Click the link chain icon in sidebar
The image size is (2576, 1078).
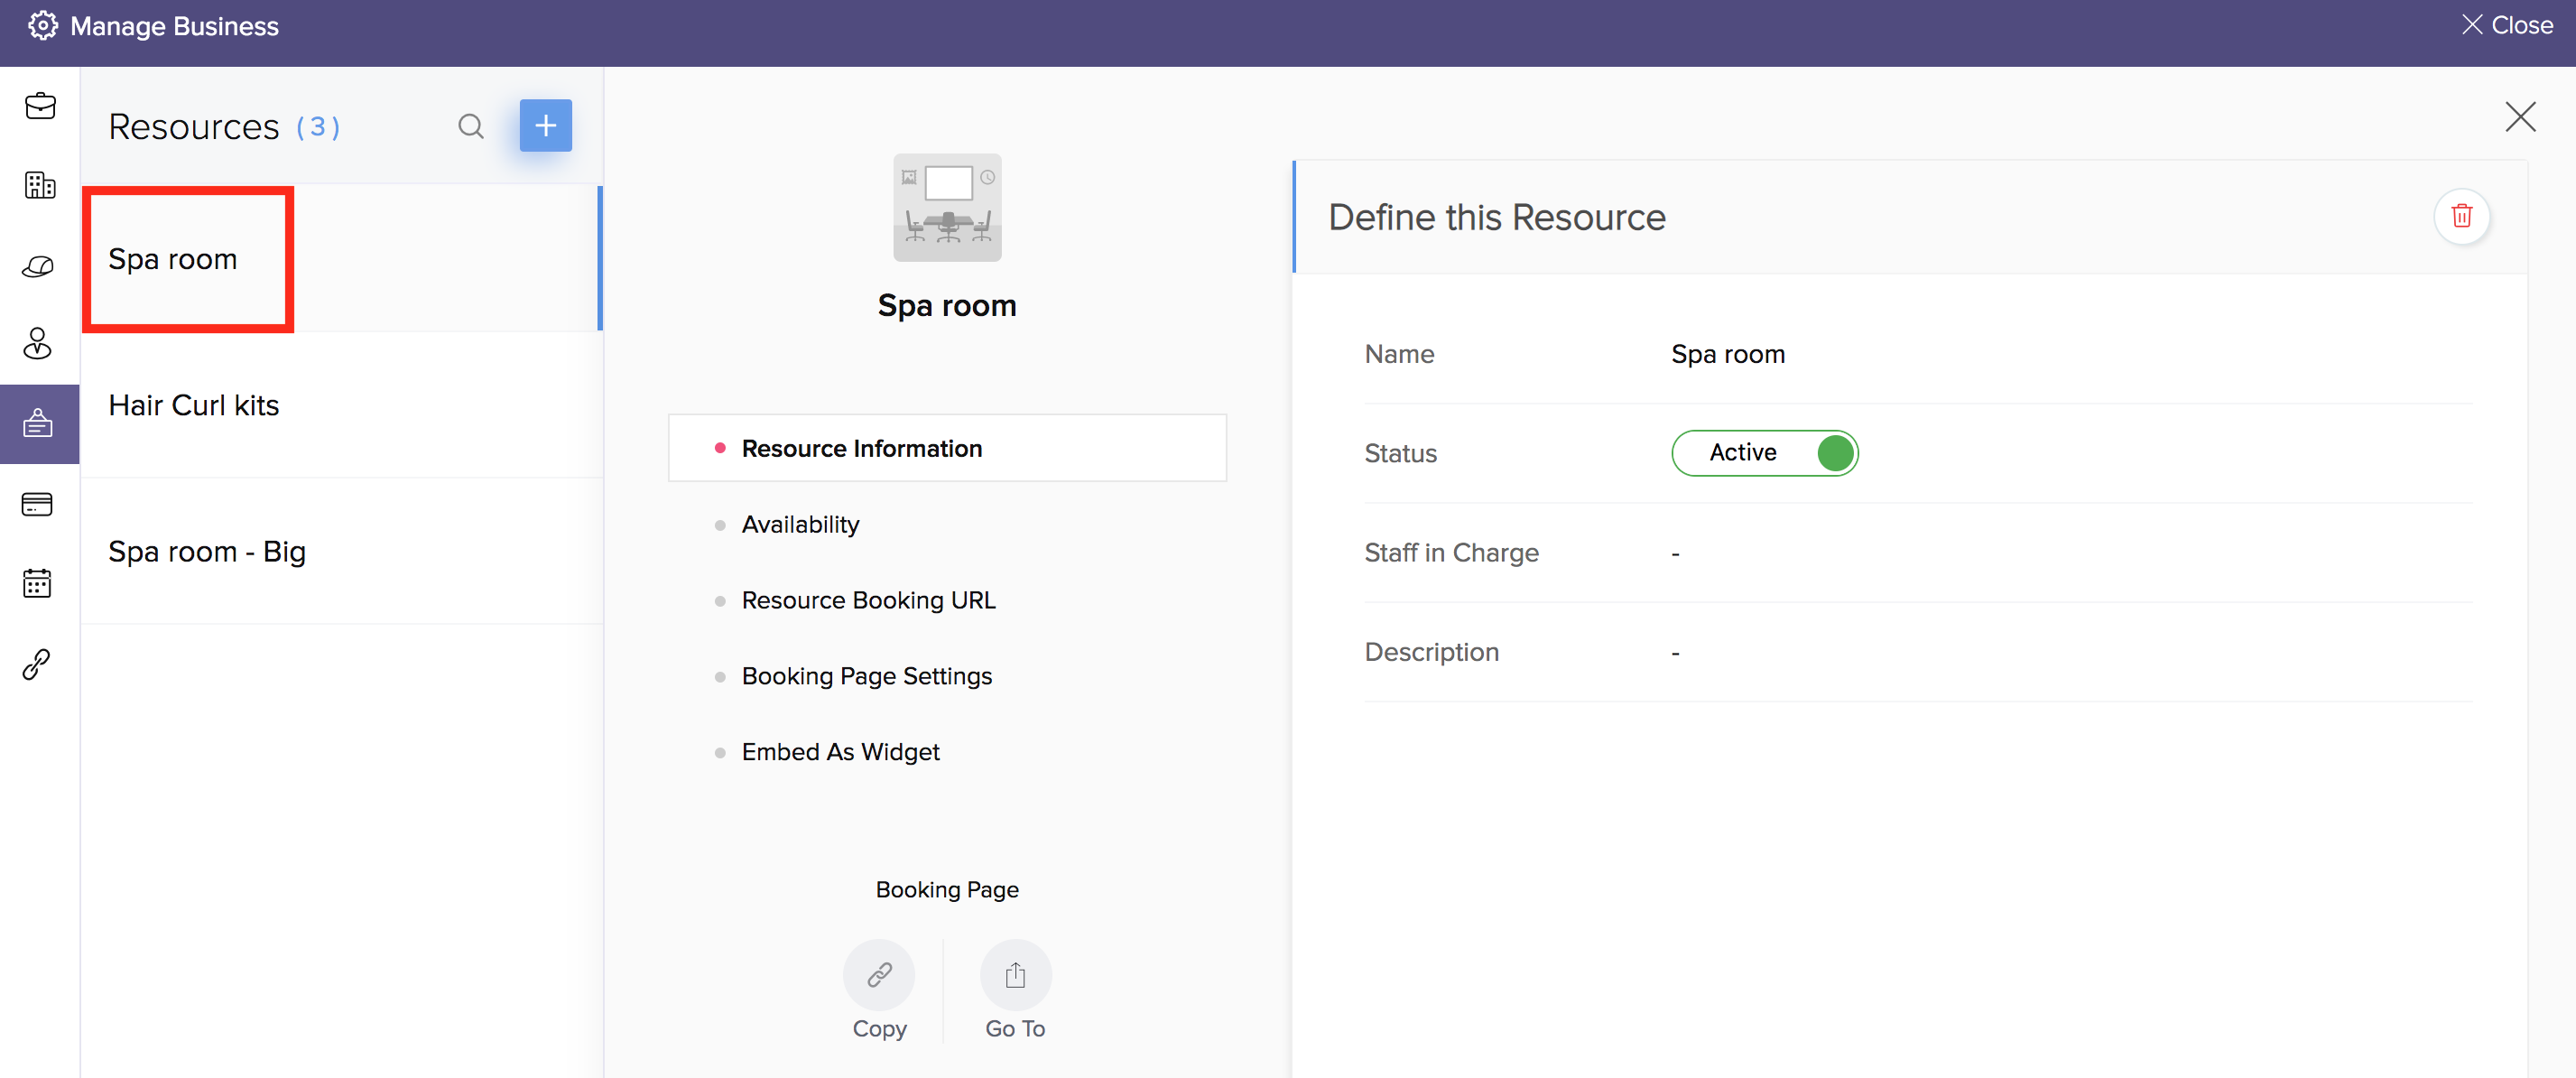[x=37, y=664]
